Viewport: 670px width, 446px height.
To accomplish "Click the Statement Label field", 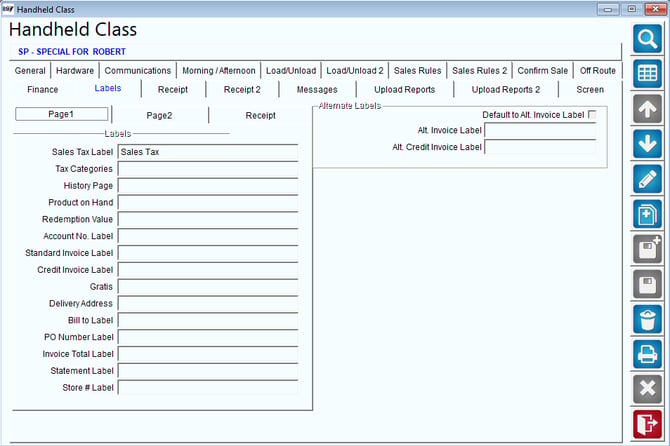I will coord(208,371).
